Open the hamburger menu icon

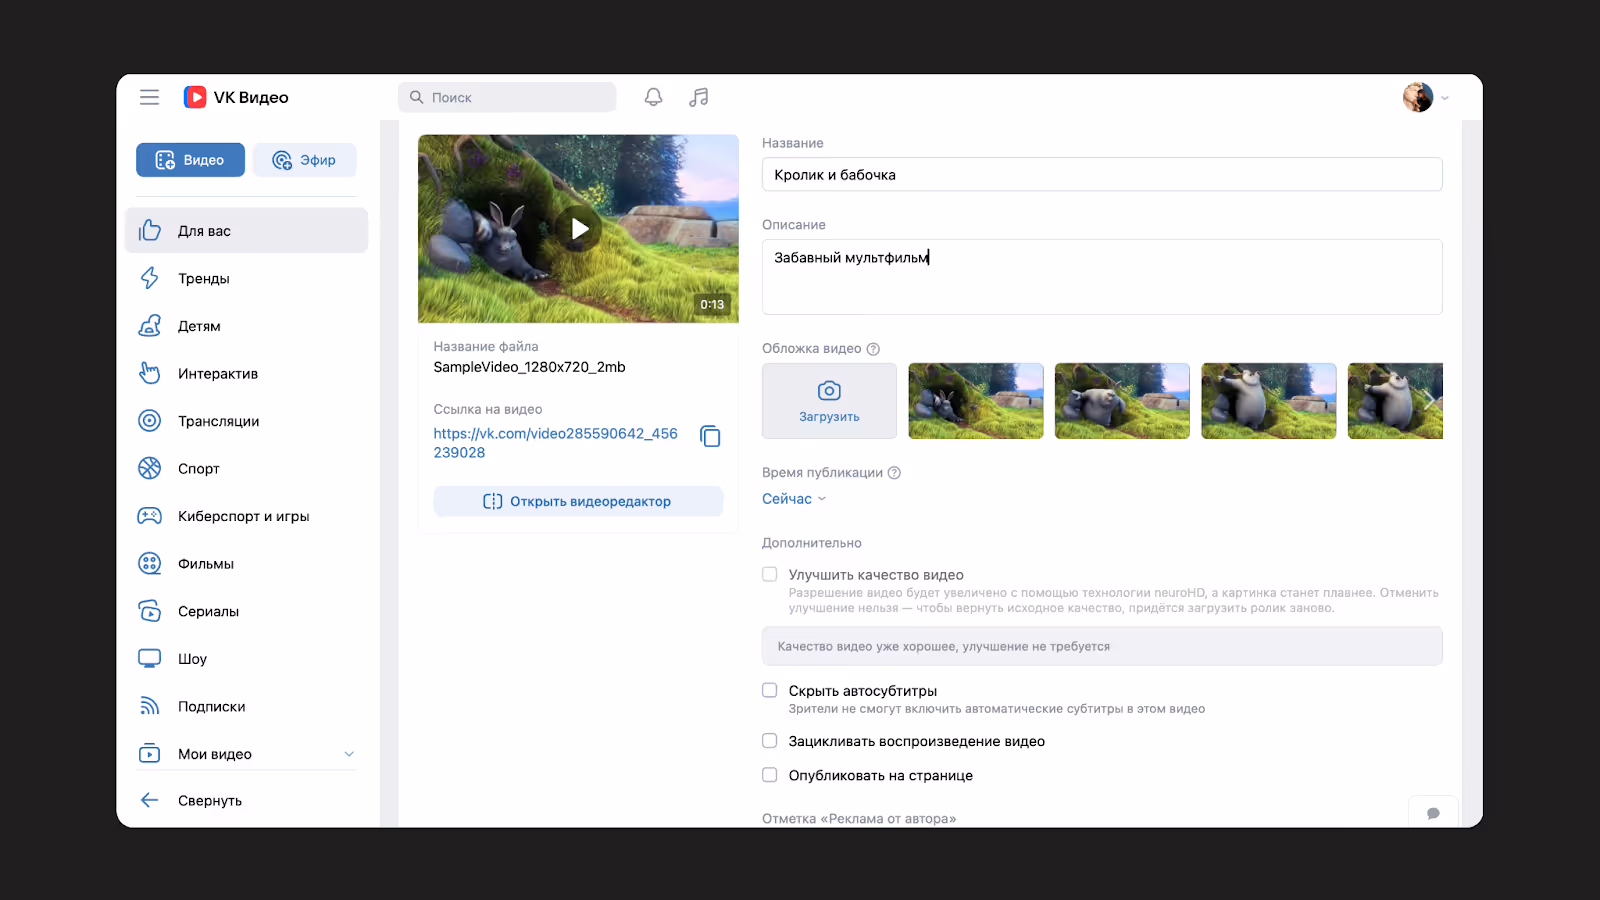tap(149, 97)
